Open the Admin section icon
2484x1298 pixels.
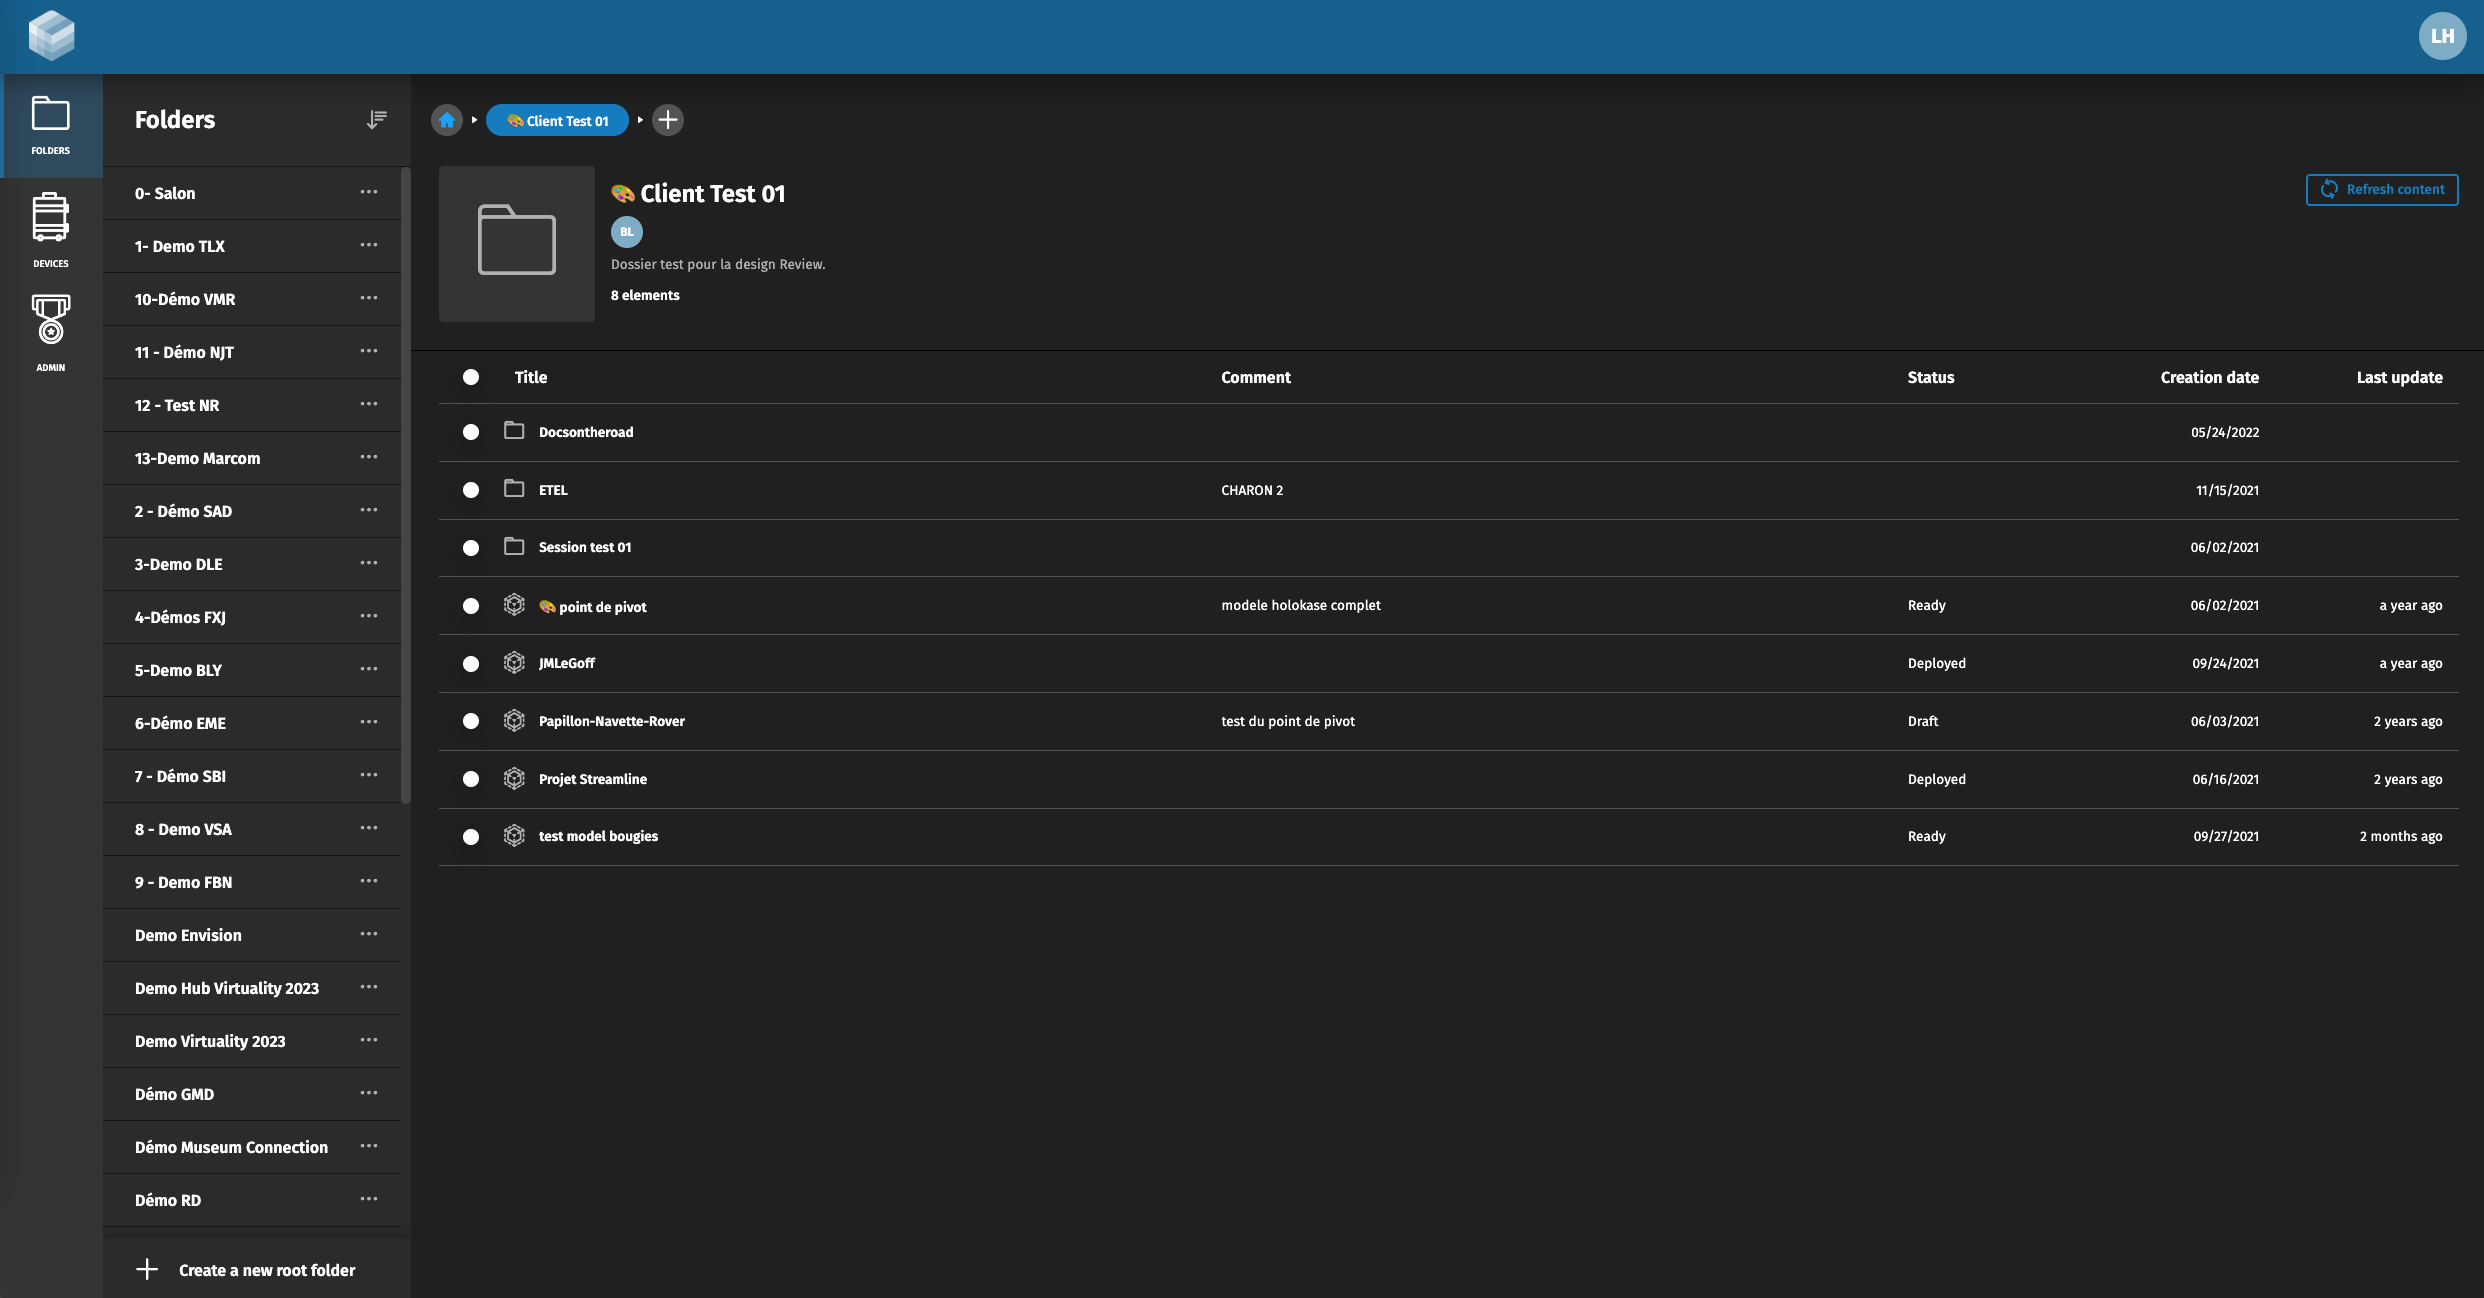[x=50, y=320]
